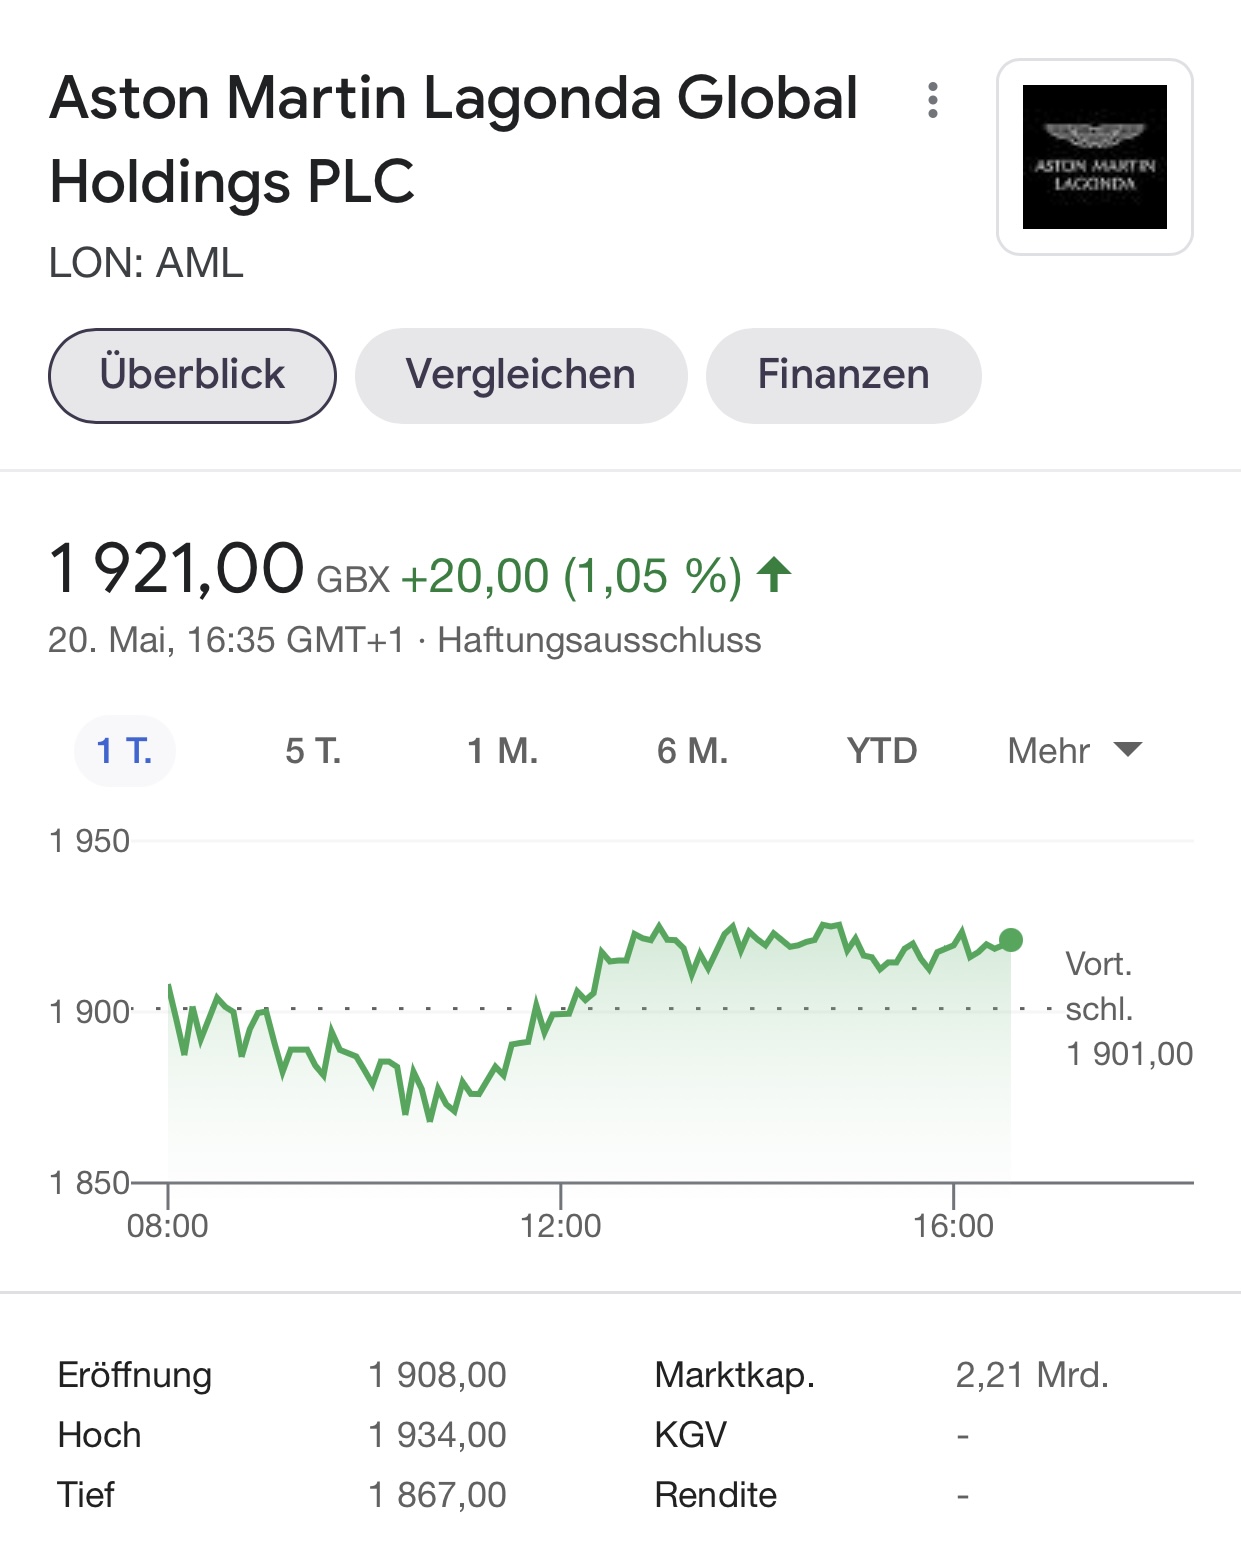
Task: Choose the YTD chart range
Action: coord(881,750)
